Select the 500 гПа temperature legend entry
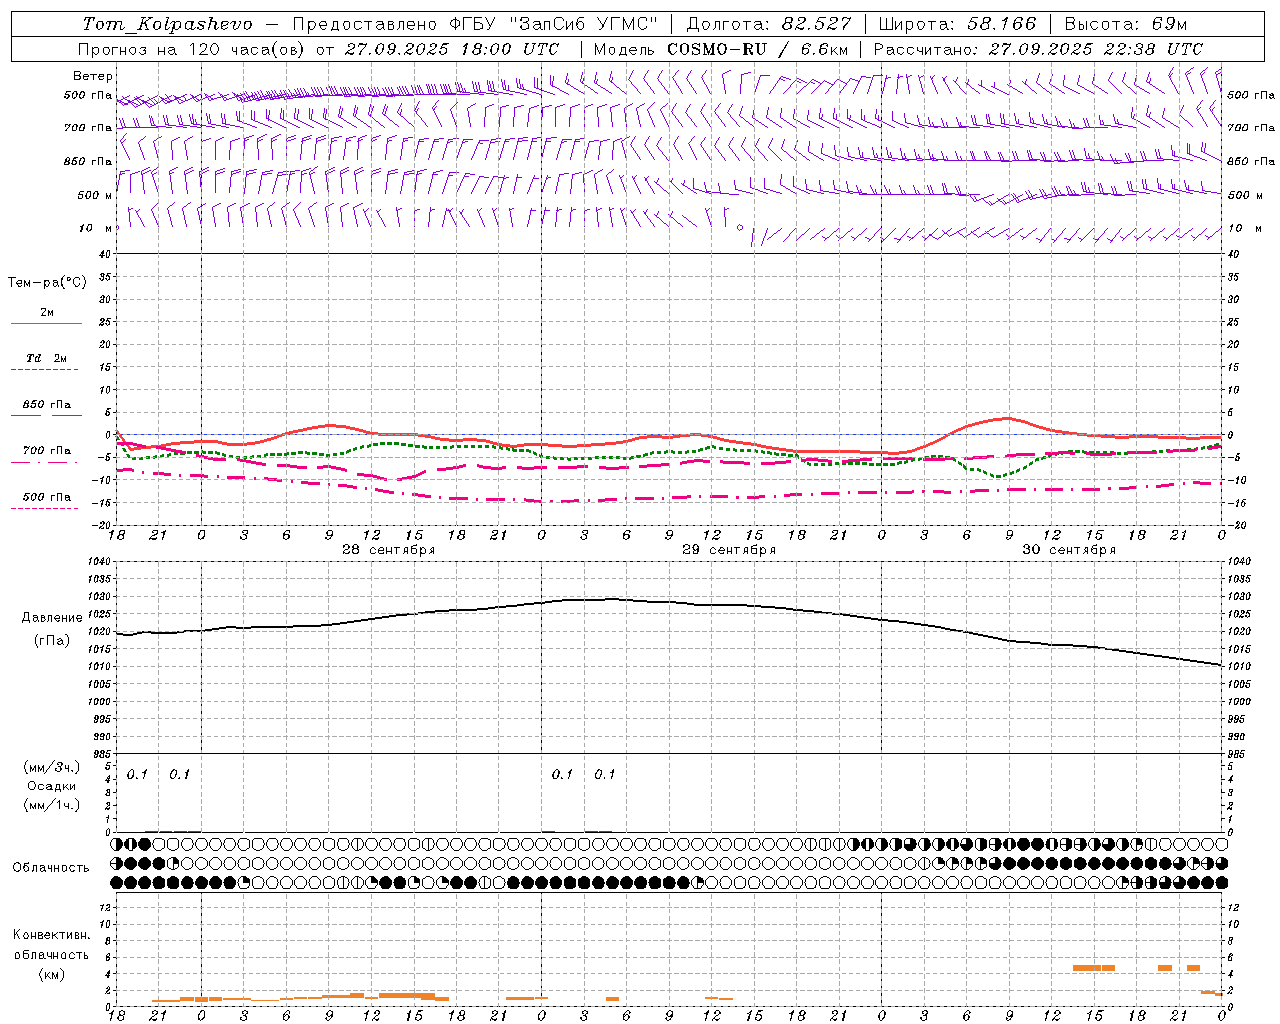1280x1024 pixels. click(47, 497)
